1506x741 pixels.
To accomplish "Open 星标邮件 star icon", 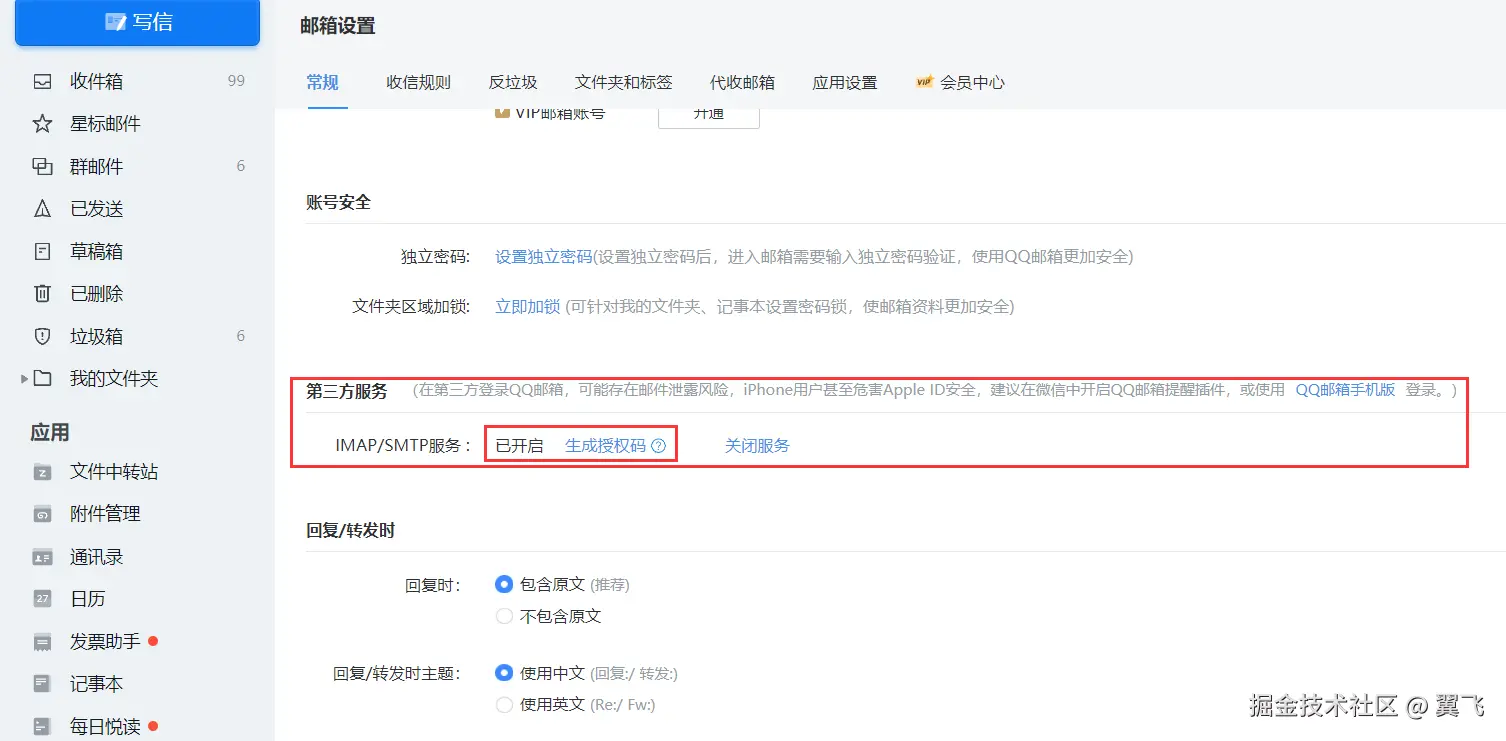I will 42,124.
